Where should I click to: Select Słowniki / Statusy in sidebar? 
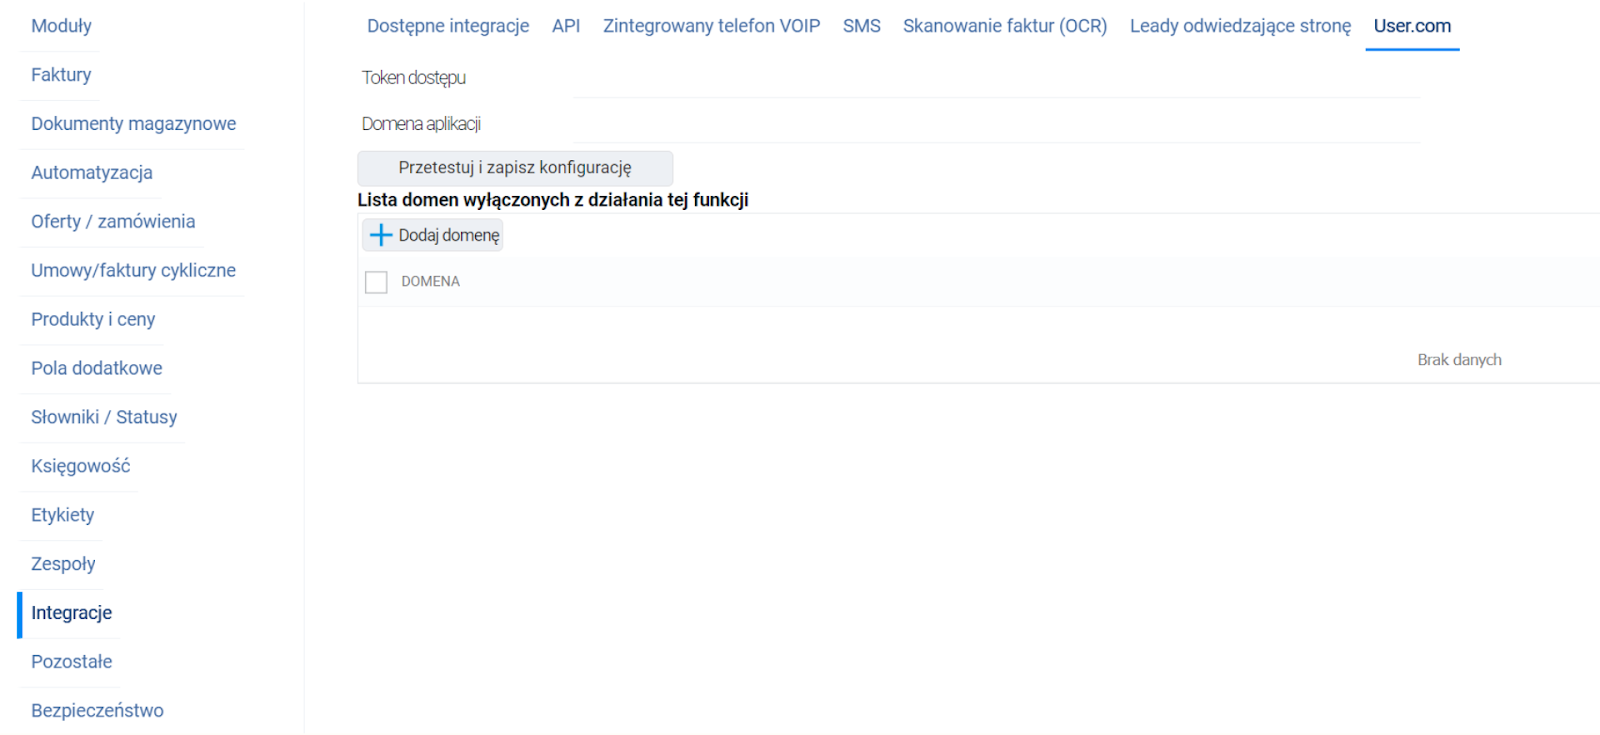104,418
